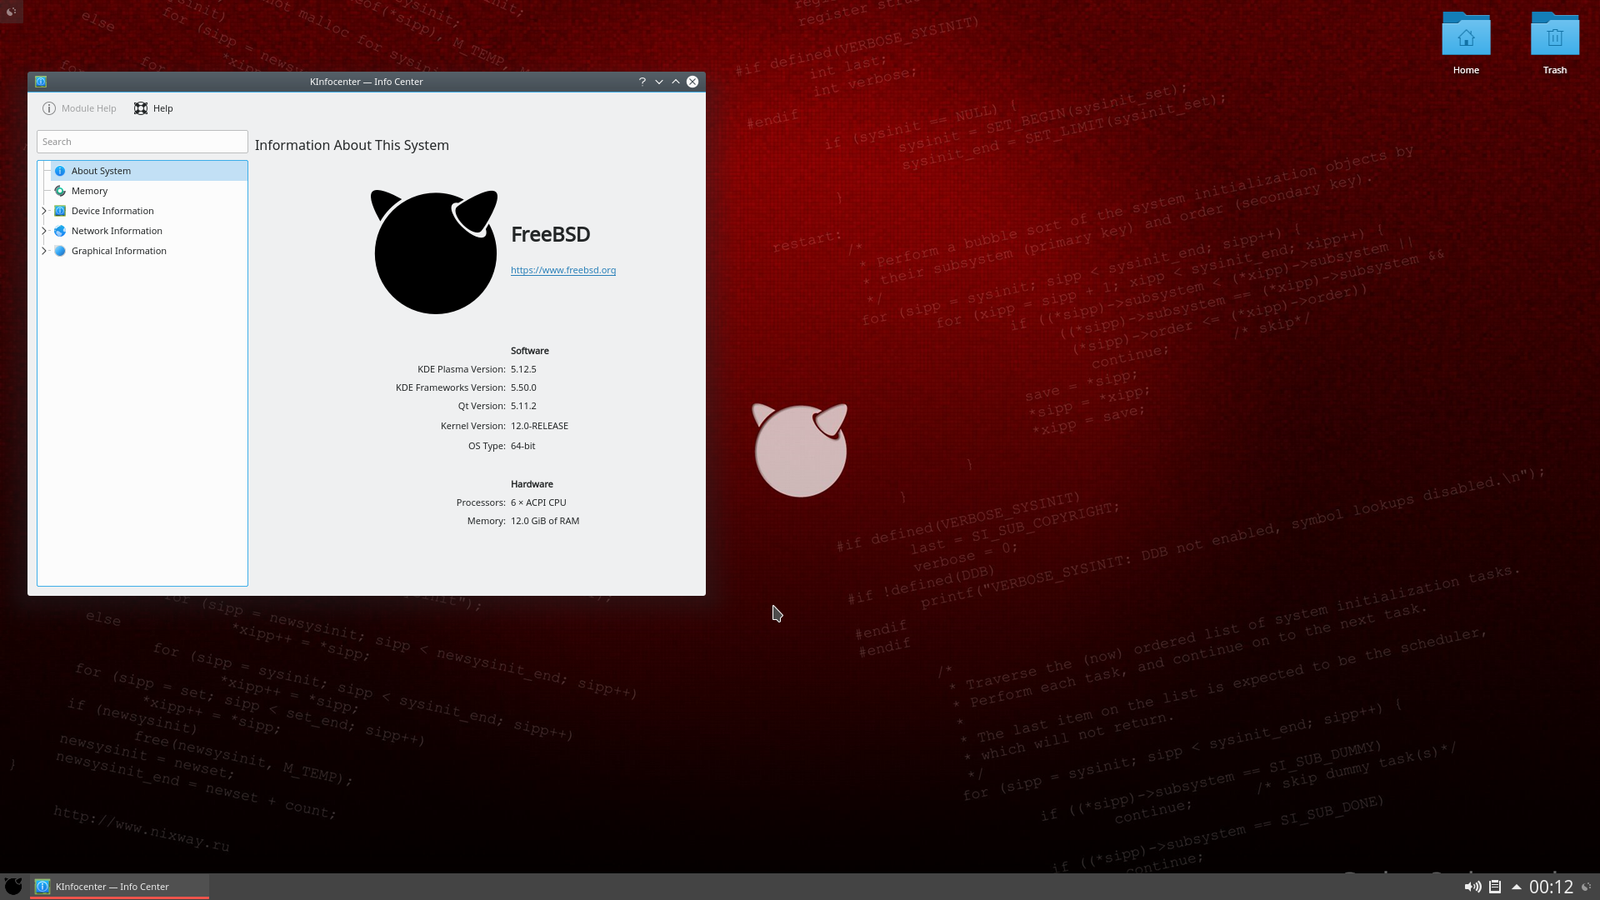Expand the Device Information branch arrow
This screenshot has width=1600, height=900.
pos(44,211)
